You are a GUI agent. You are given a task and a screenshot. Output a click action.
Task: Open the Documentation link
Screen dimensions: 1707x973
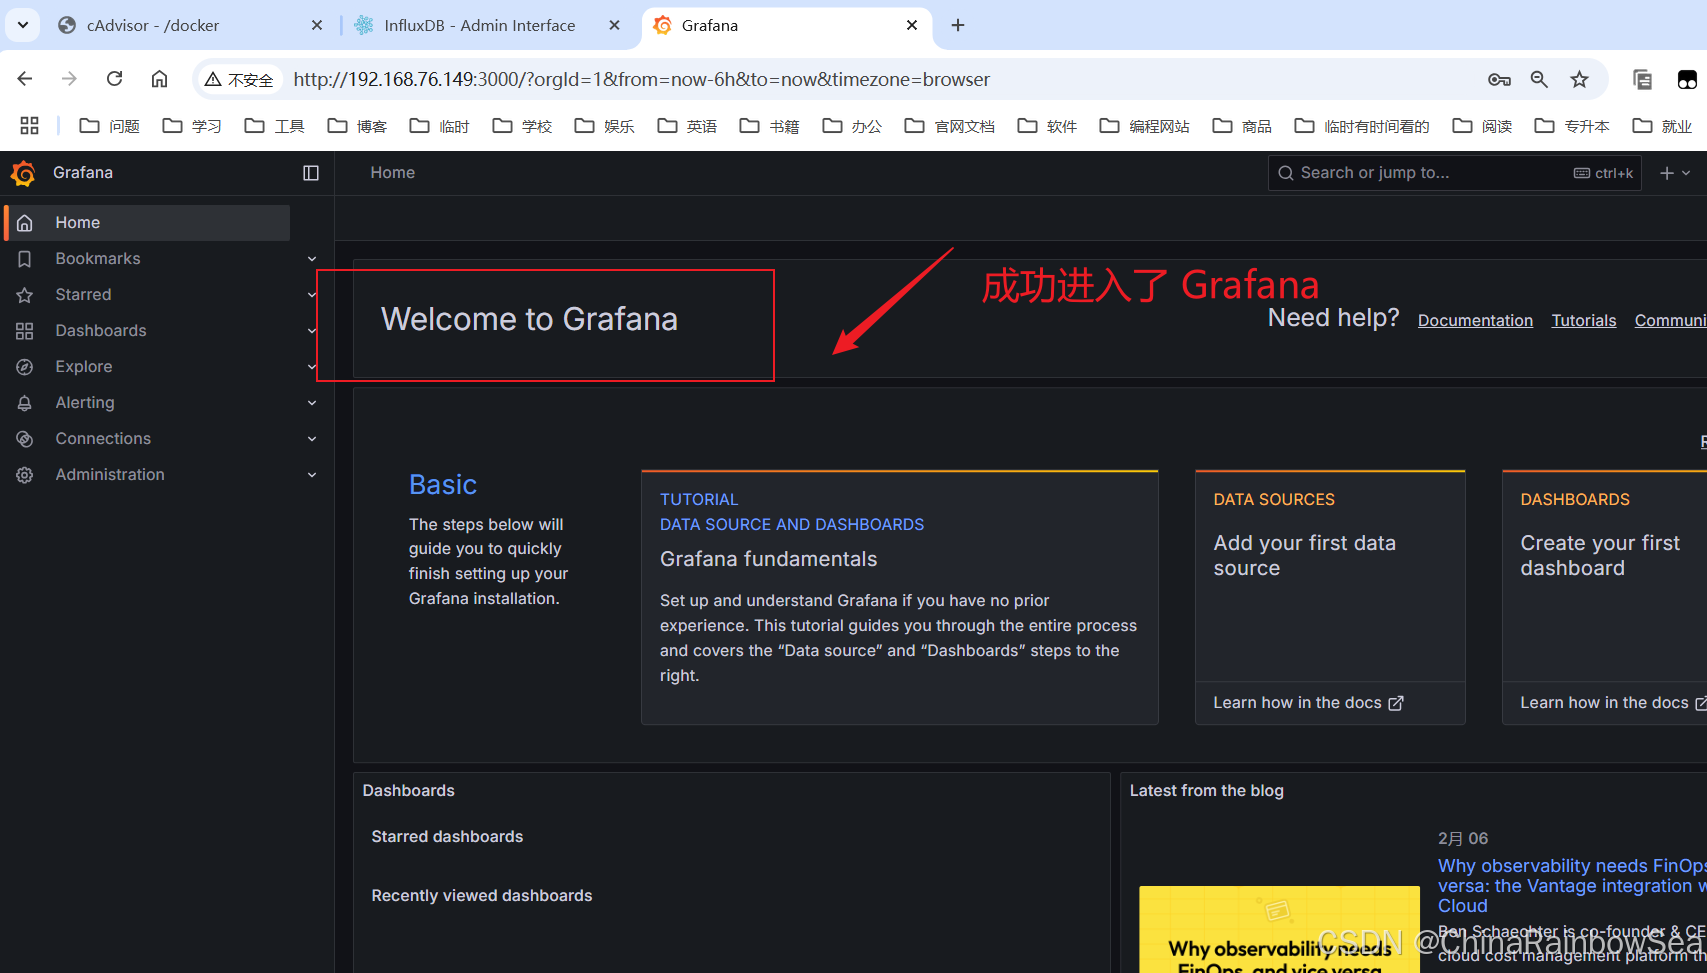click(x=1475, y=320)
